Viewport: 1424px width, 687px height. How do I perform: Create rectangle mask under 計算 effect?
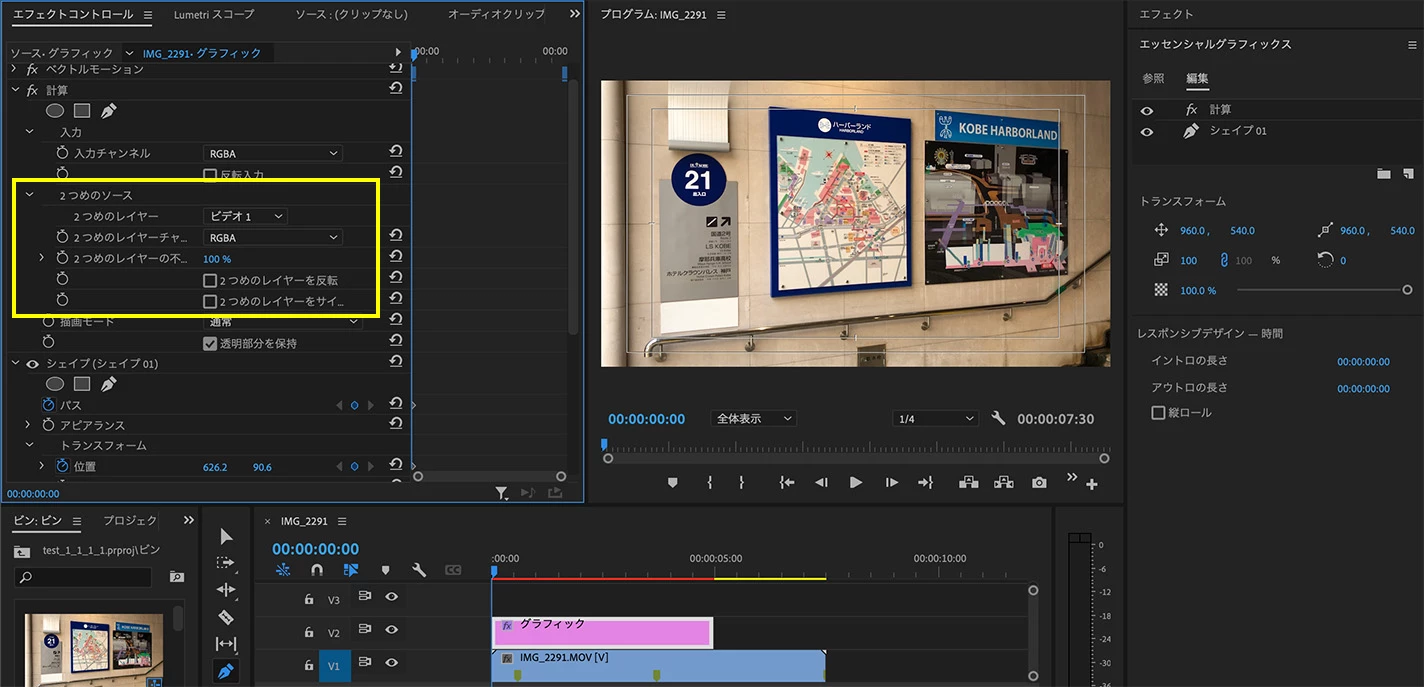pyautogui.click(x=82, y=111)
